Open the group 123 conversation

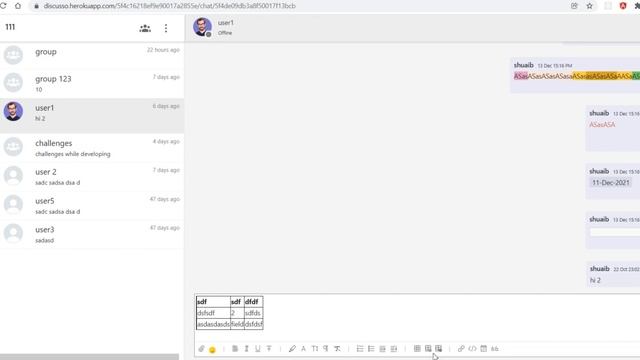[x=92, y=83]
